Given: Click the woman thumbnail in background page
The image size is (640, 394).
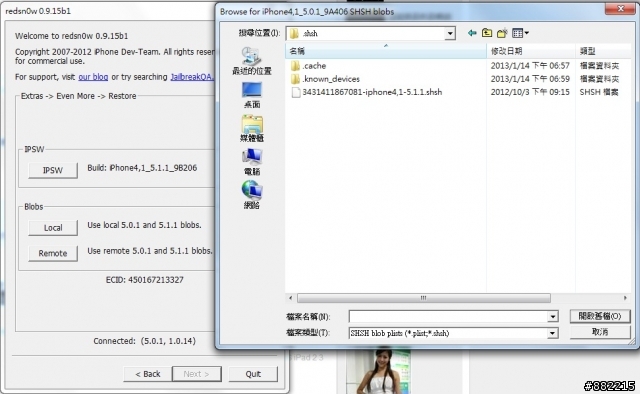Looking at the screenshot, I should pyautogui.click(x=378, y=372).
